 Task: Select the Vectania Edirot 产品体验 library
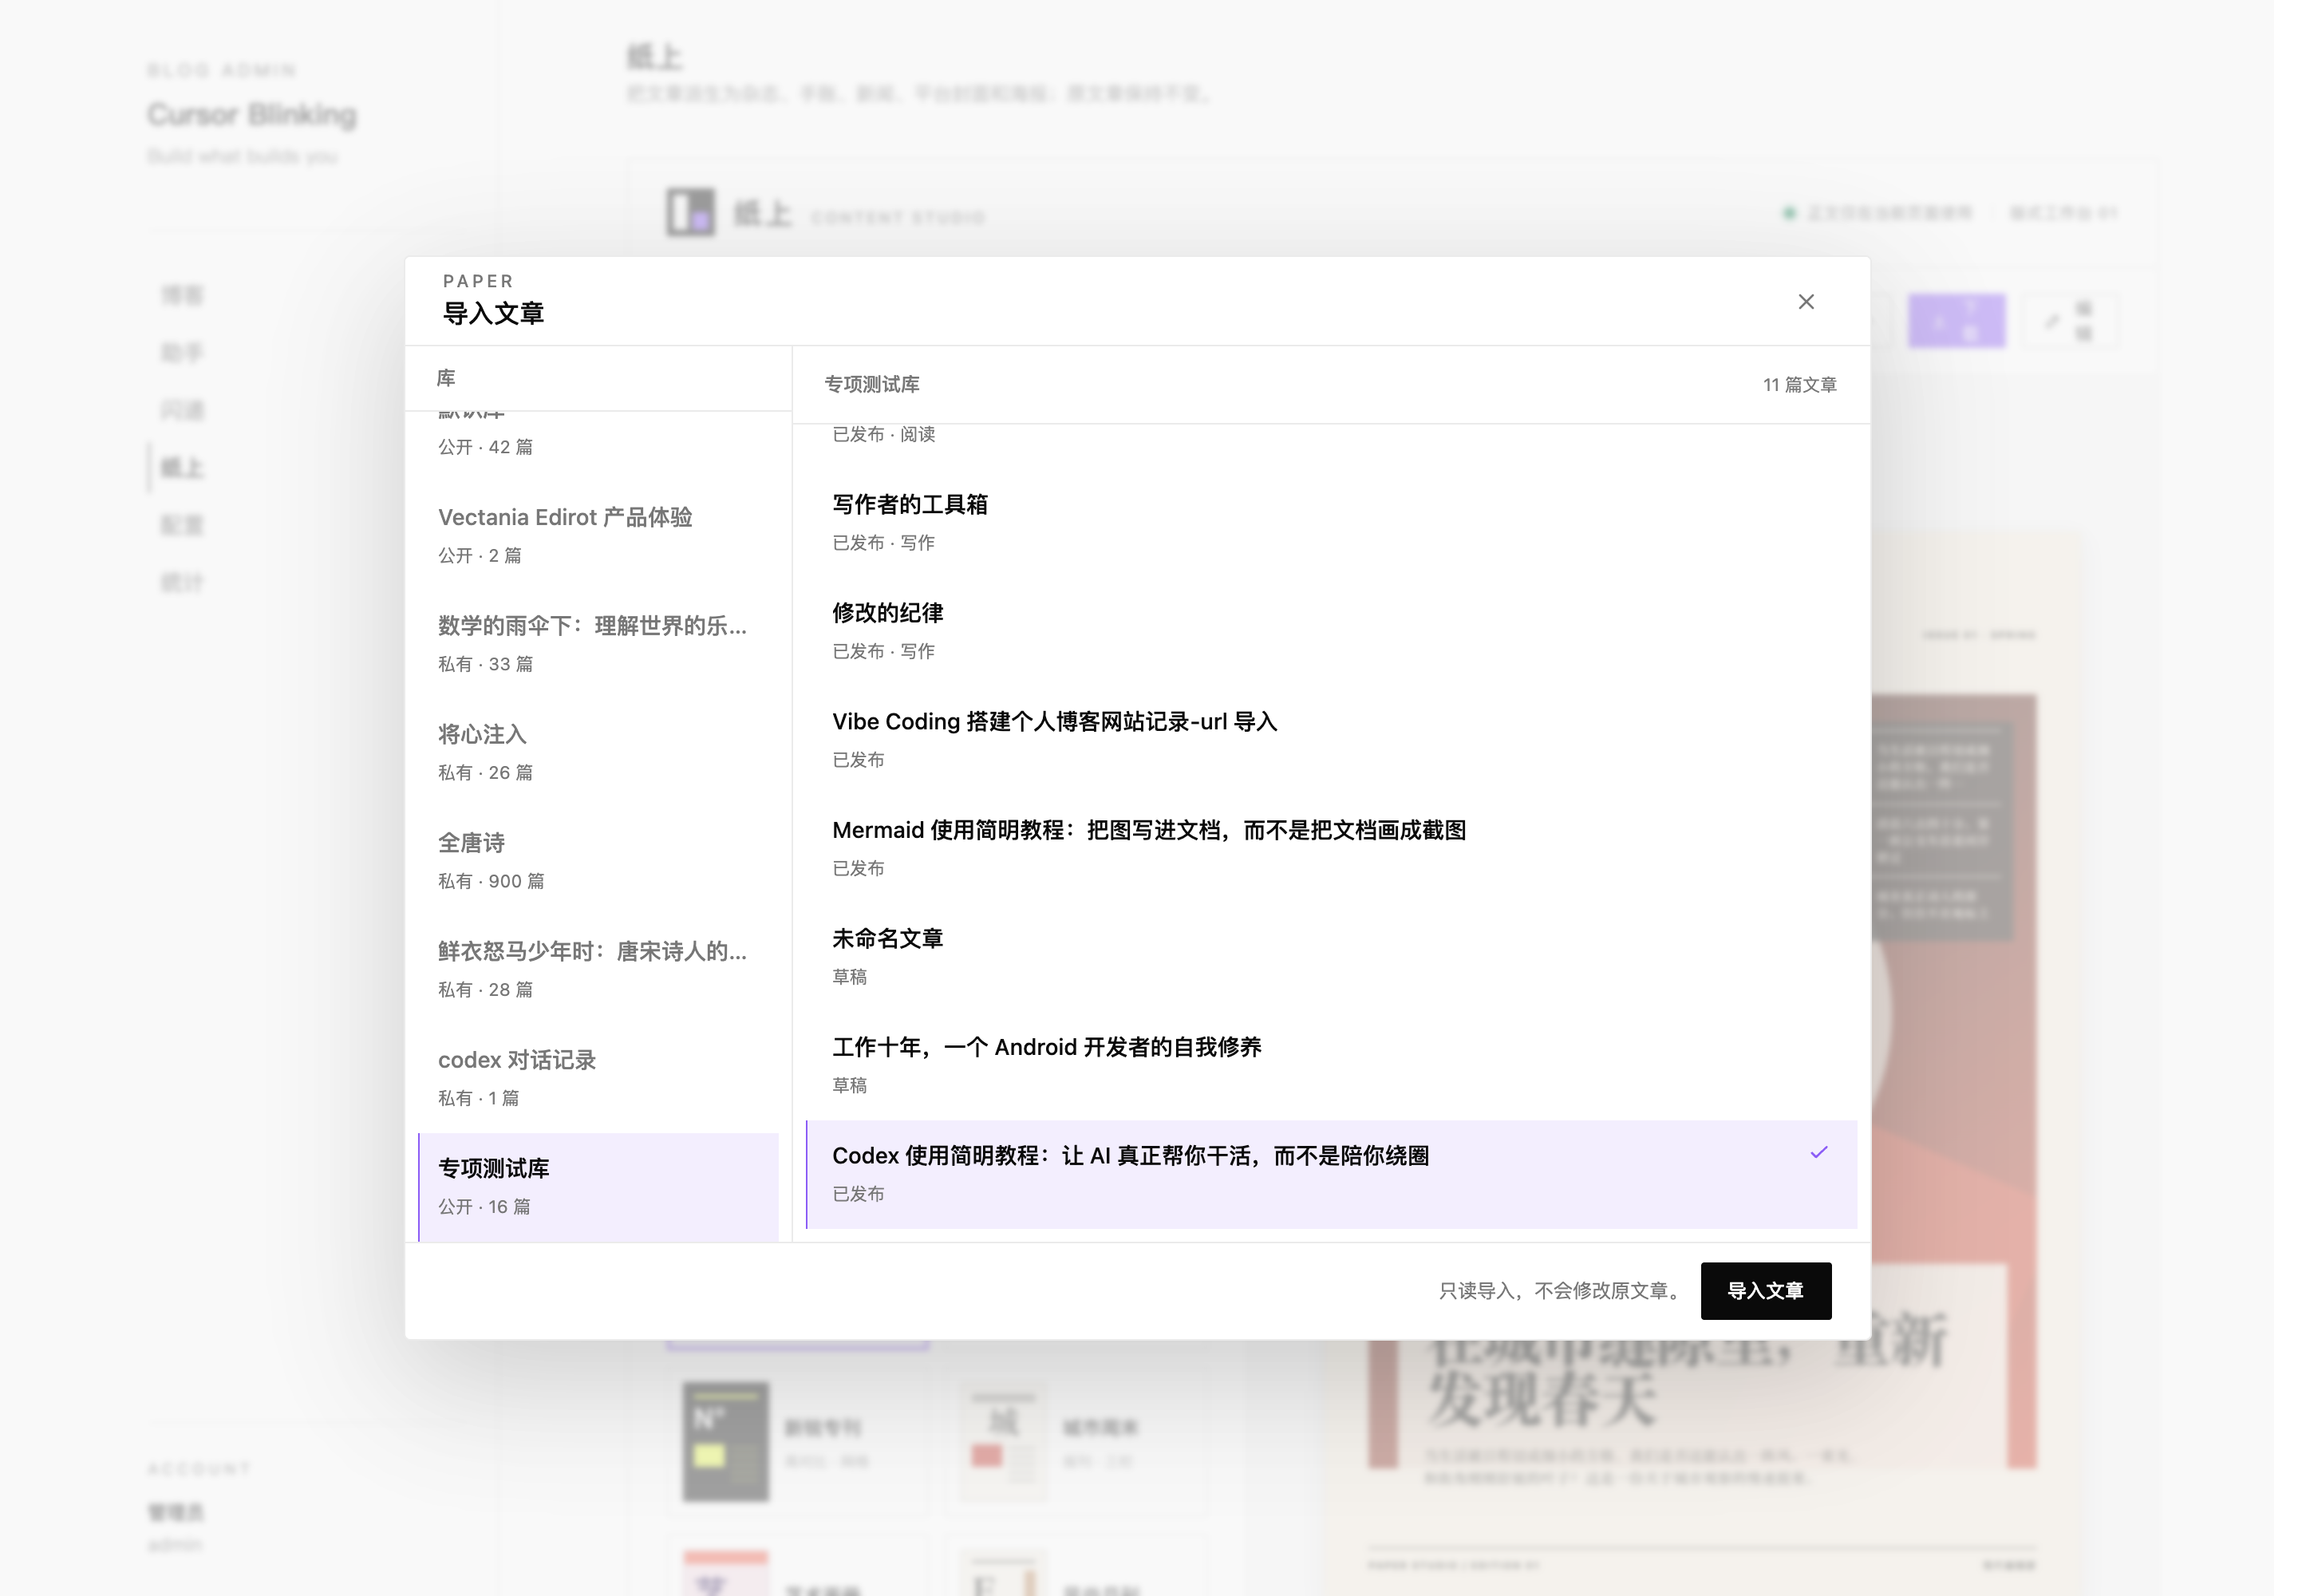pyautogui.click(x=598, y=535)
